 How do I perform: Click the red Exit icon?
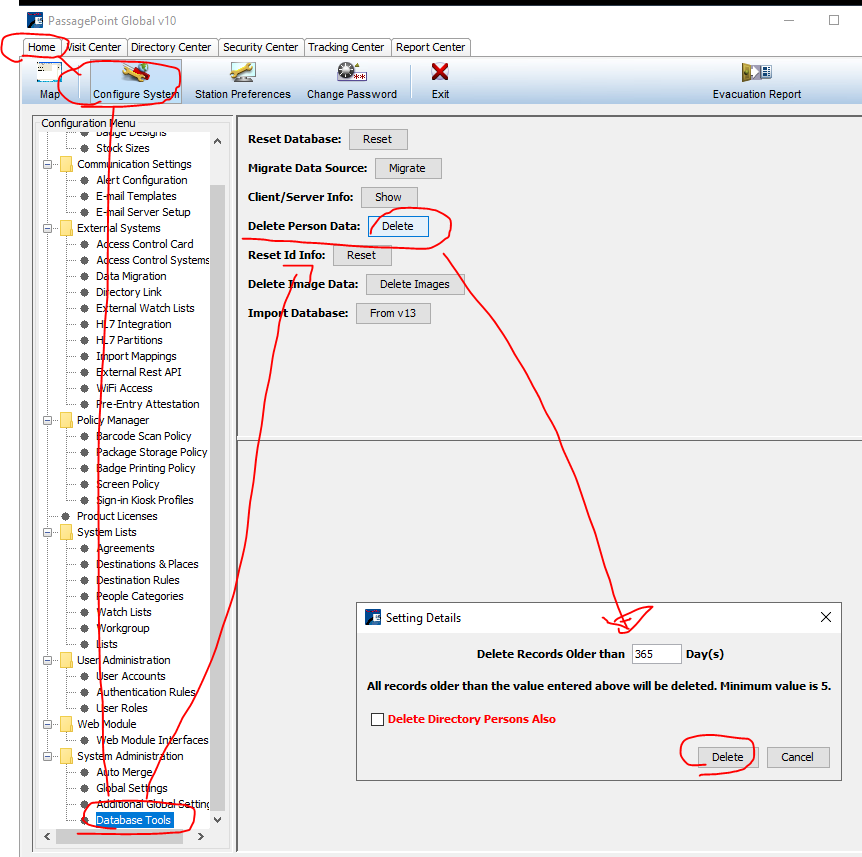[x=440, y=72]
